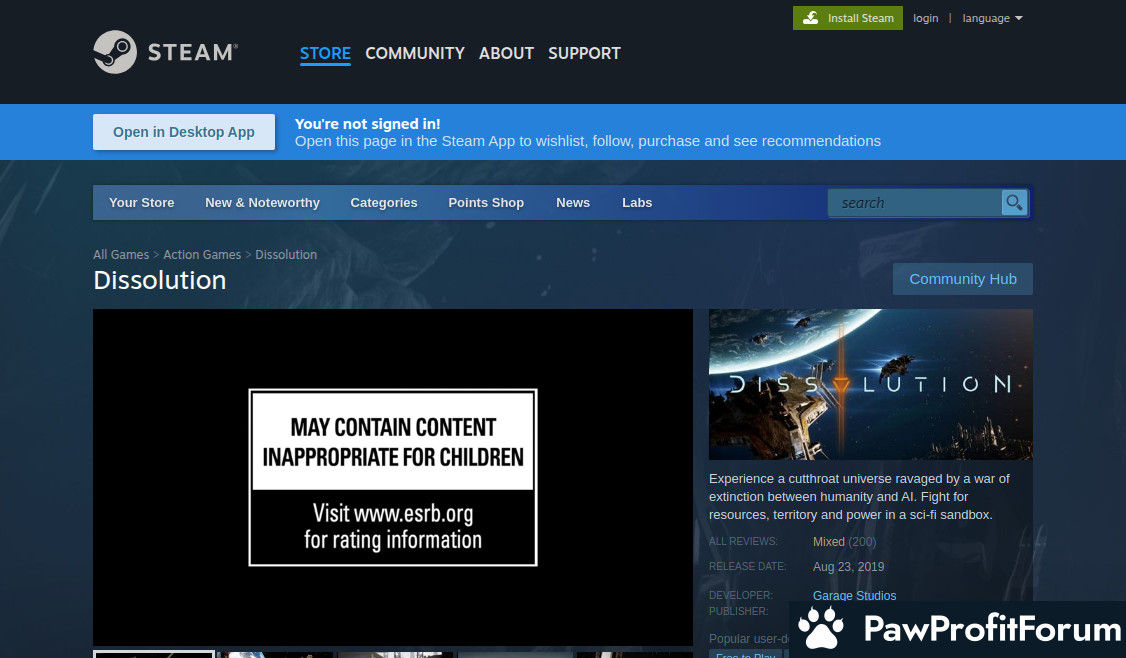Open the Your Store tab
This screenshot has height=658, width=1126.
141,203
